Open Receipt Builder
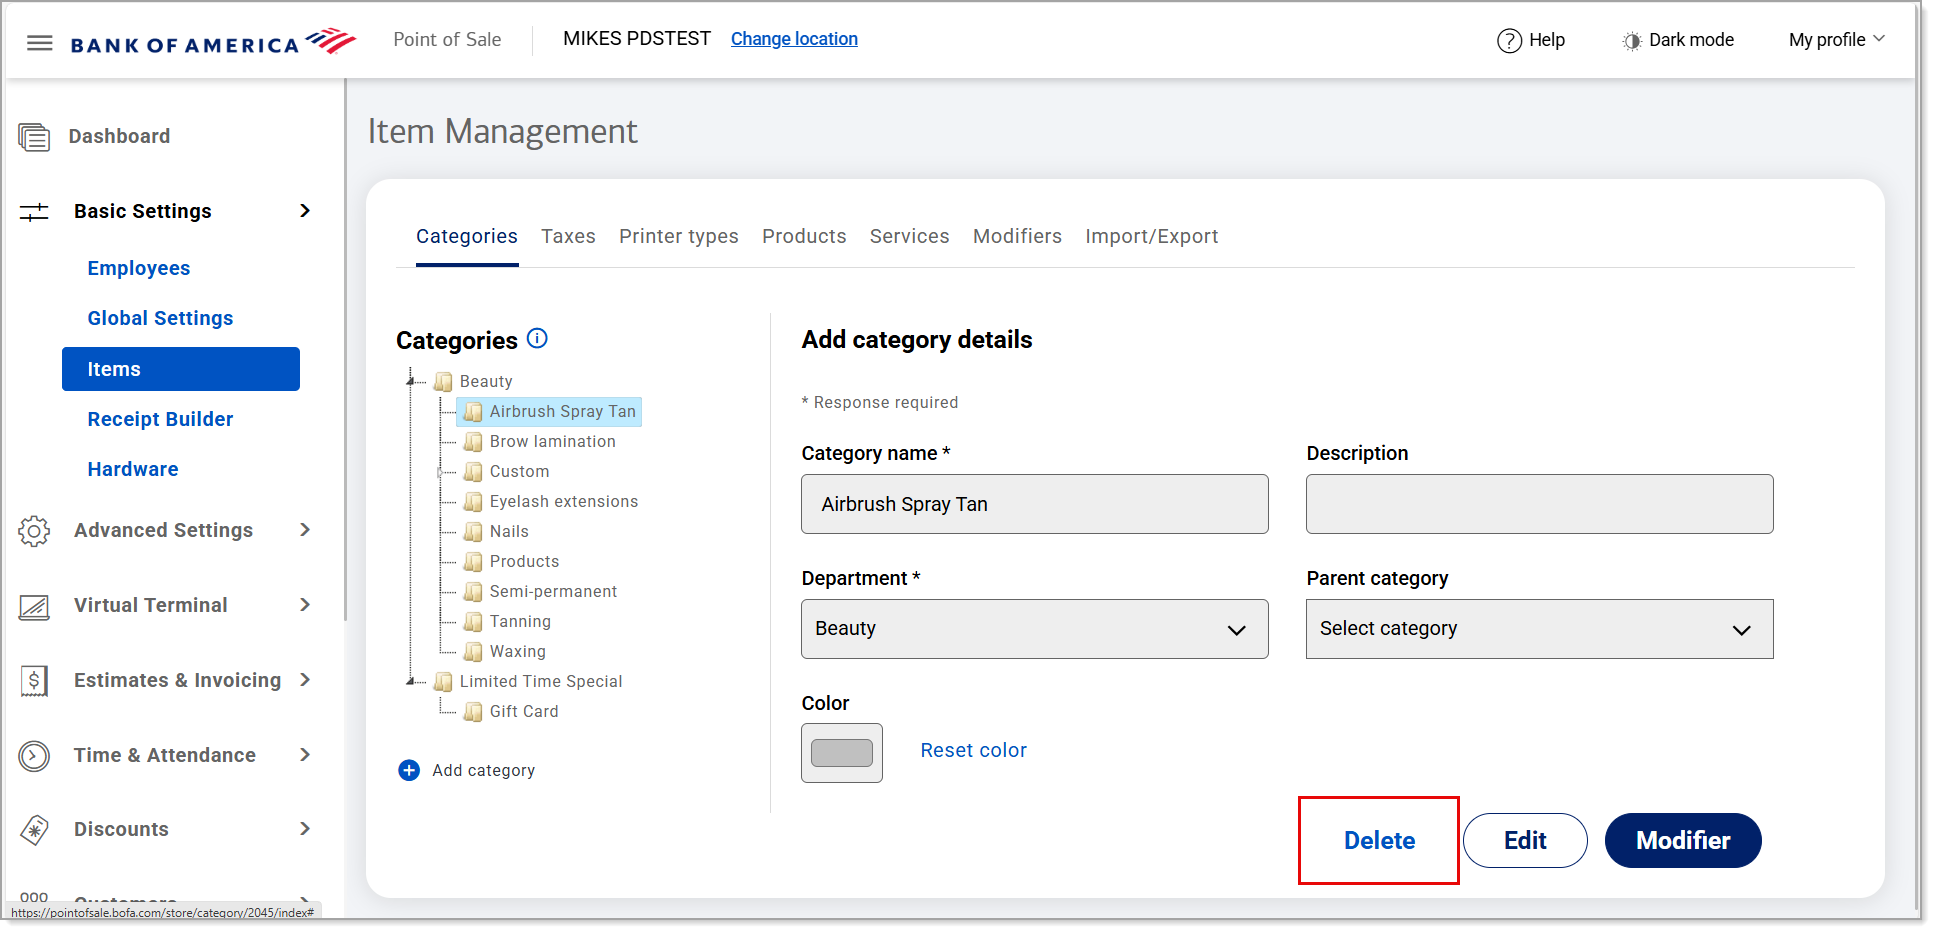 coord(160,419)
